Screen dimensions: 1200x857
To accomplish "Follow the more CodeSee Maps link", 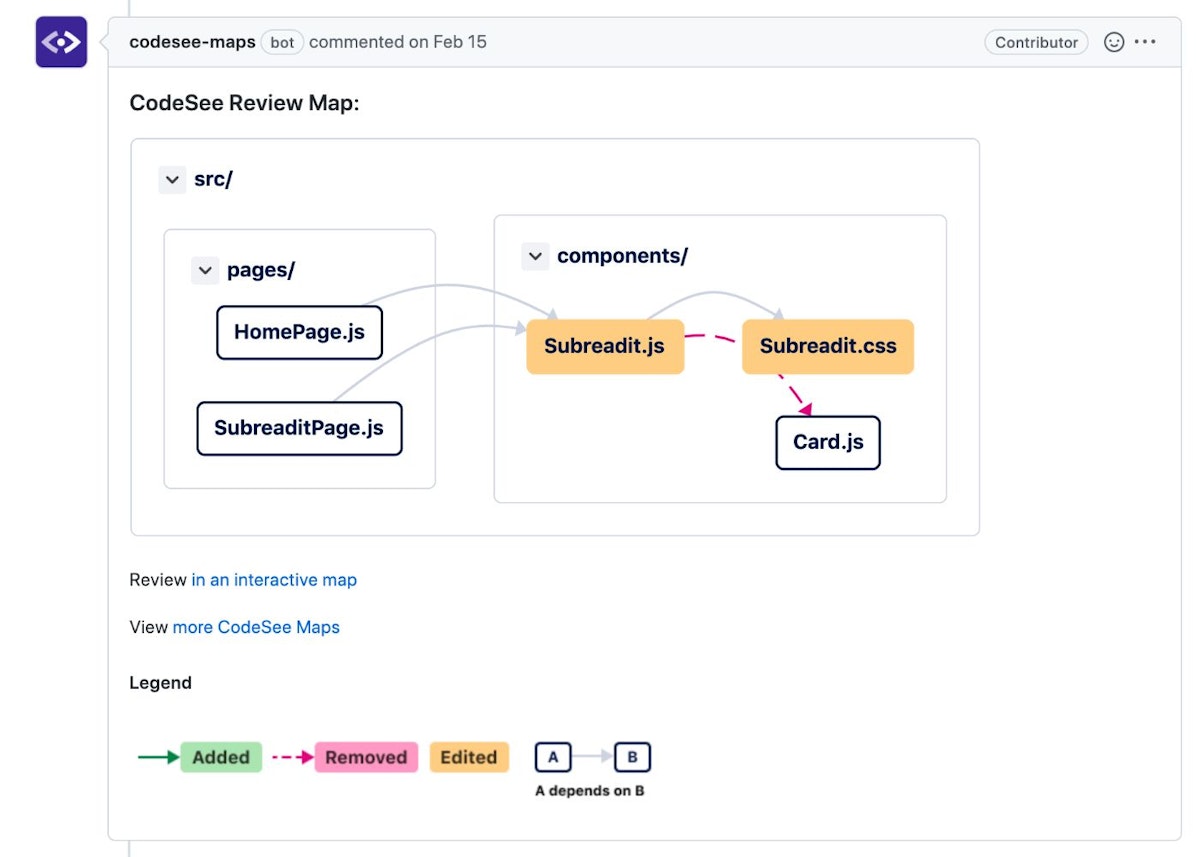I will click(256, 628).
